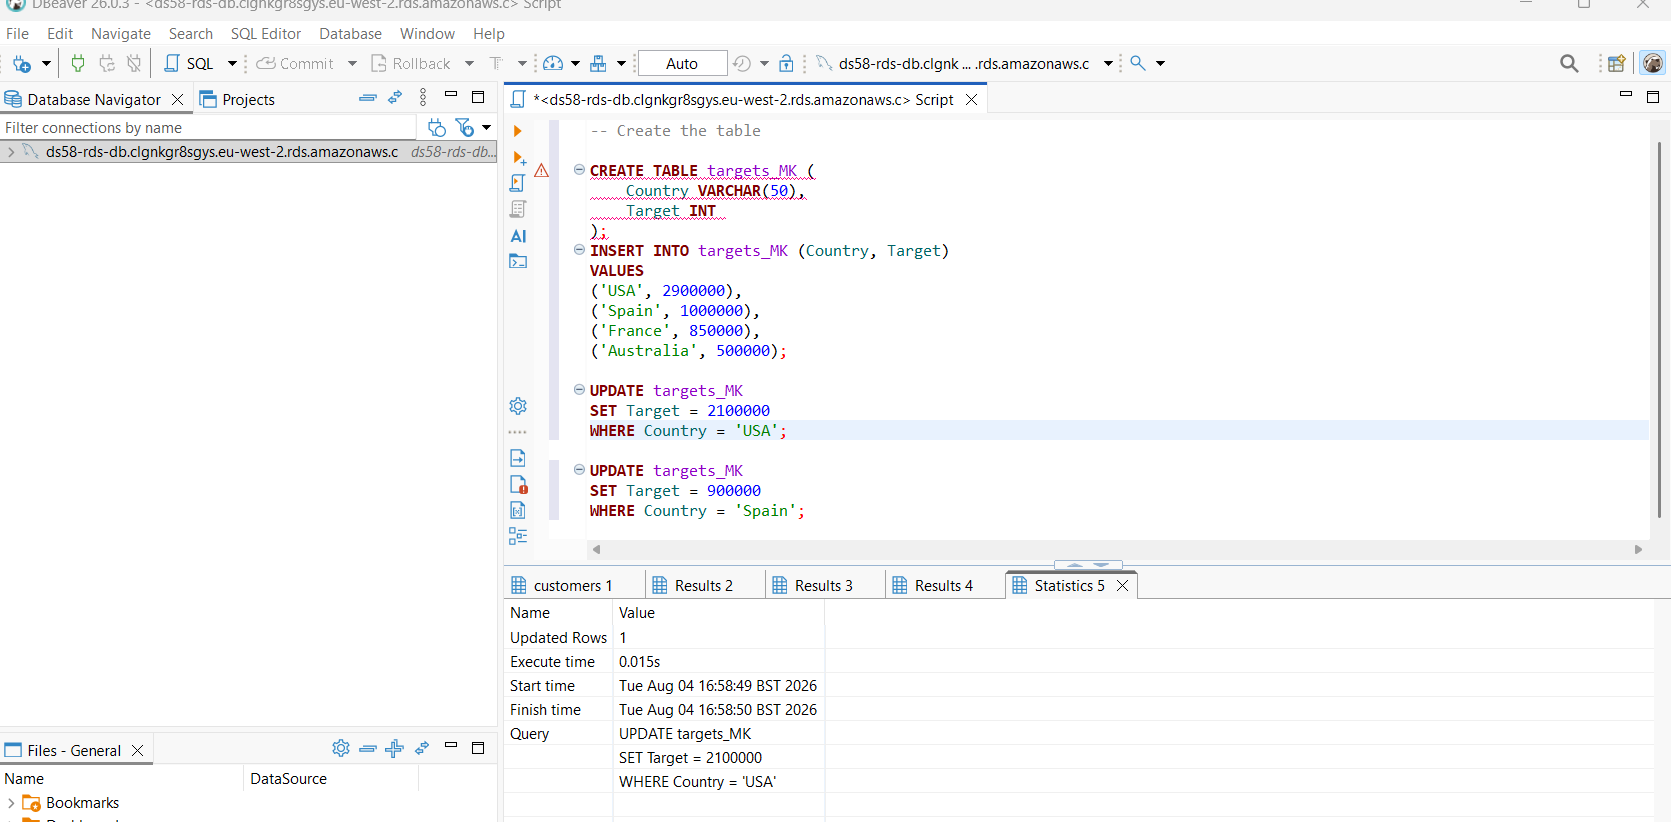Image resolution: width=1671 pixels, height=822 pixels.
Task: Click the reconnect icon in toolbar
Action: (107, 63)
